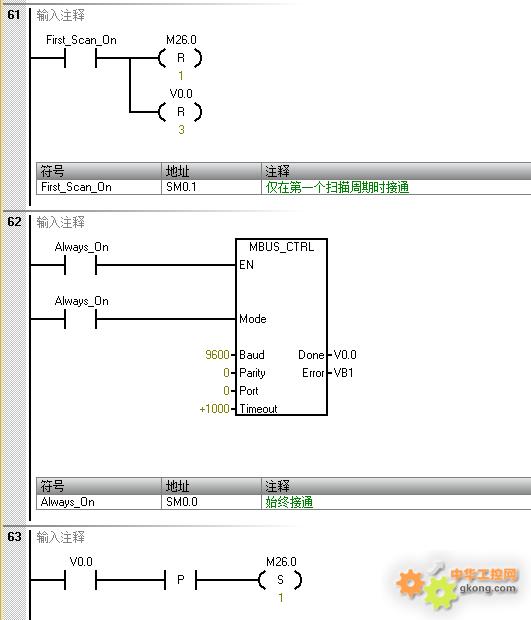The image size is (531, 620).
Task: Select network number 63 in the margin
Action: coord(14,537)
